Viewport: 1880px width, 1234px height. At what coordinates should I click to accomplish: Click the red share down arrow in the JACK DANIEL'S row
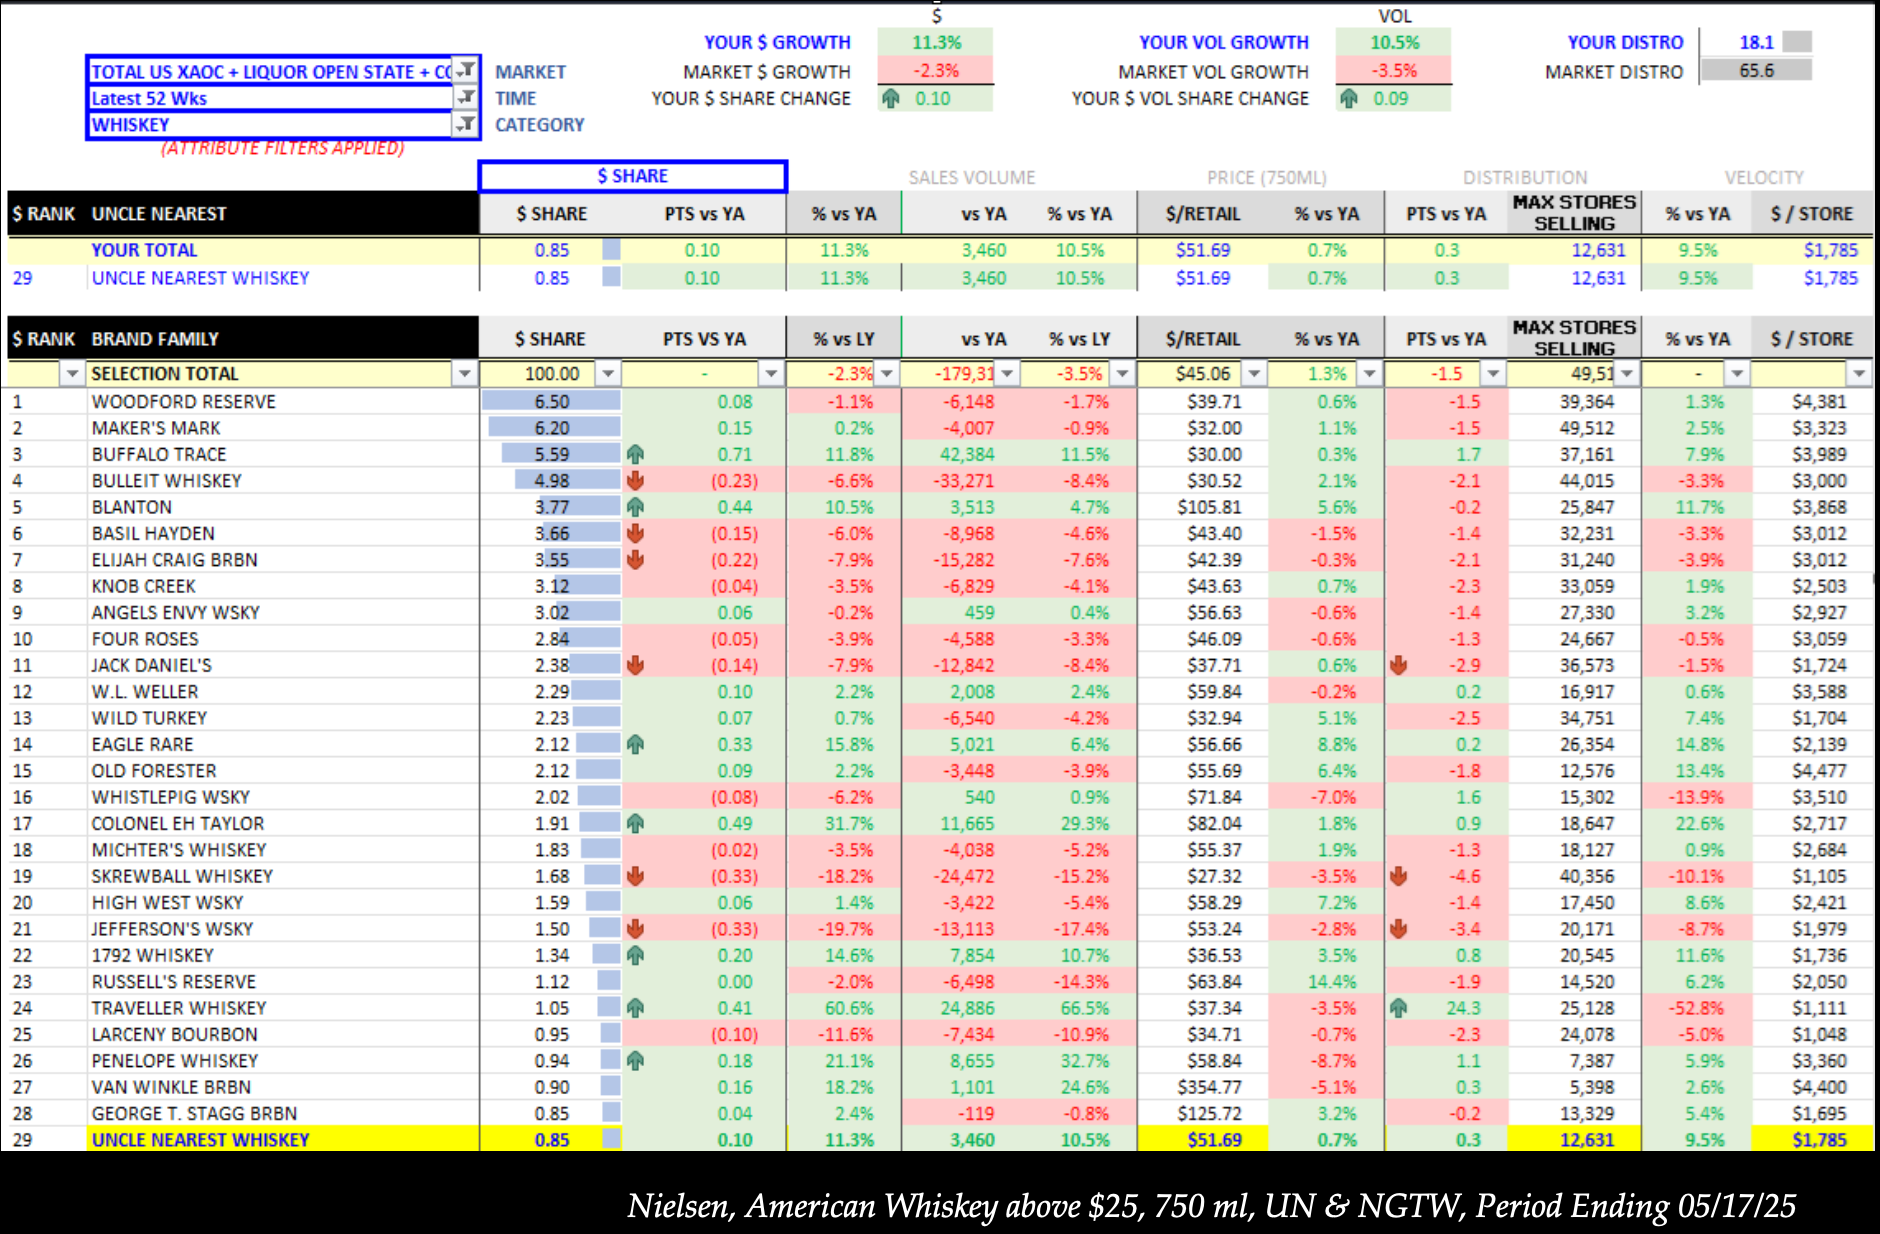tap(635, 665)
